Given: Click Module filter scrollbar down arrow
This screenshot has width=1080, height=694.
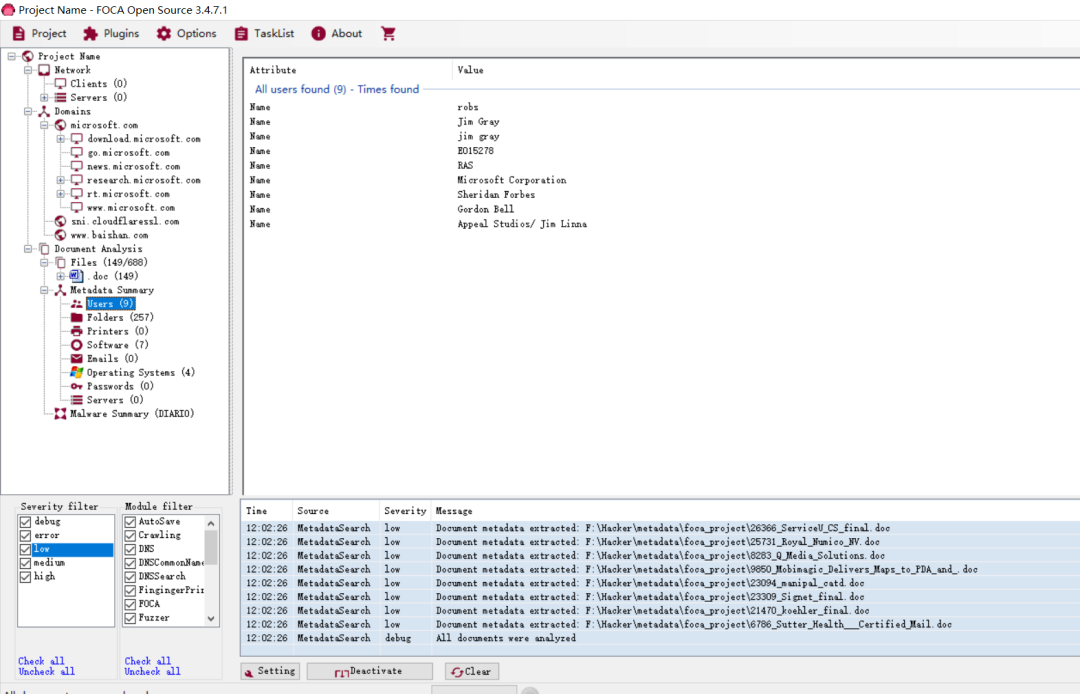Looking at the screenshot, I should pos(211,618).
